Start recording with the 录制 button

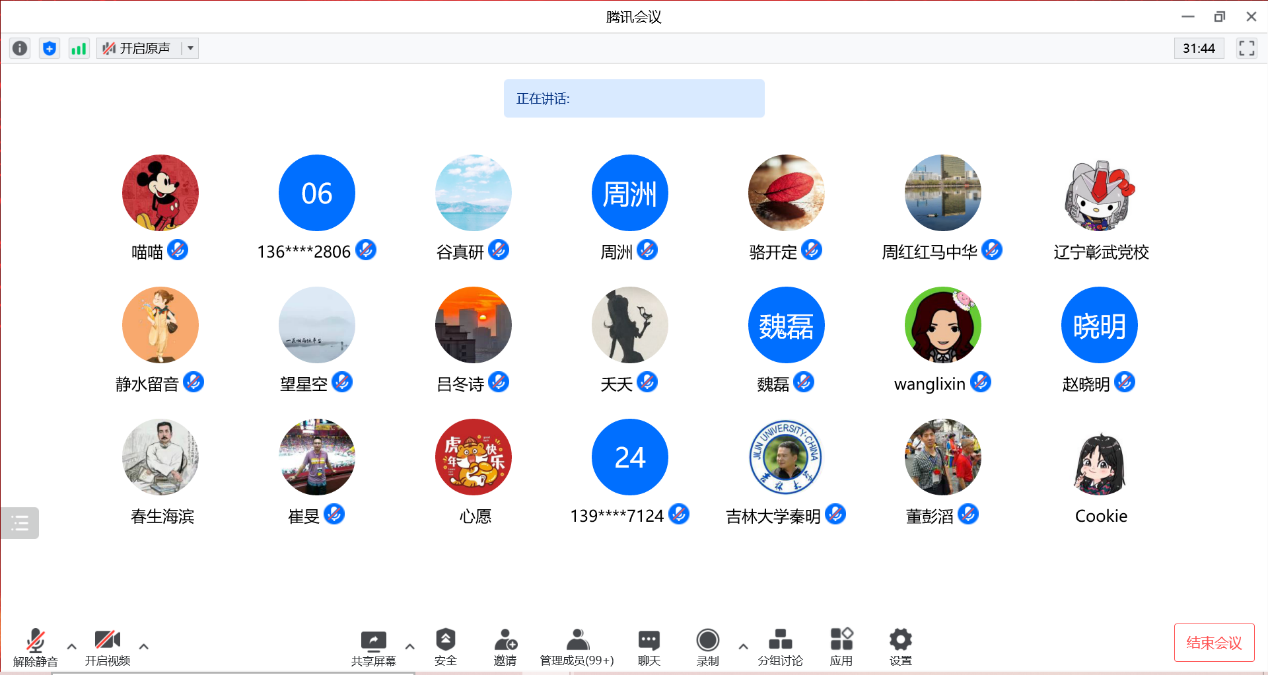click(x=708, y=646)
